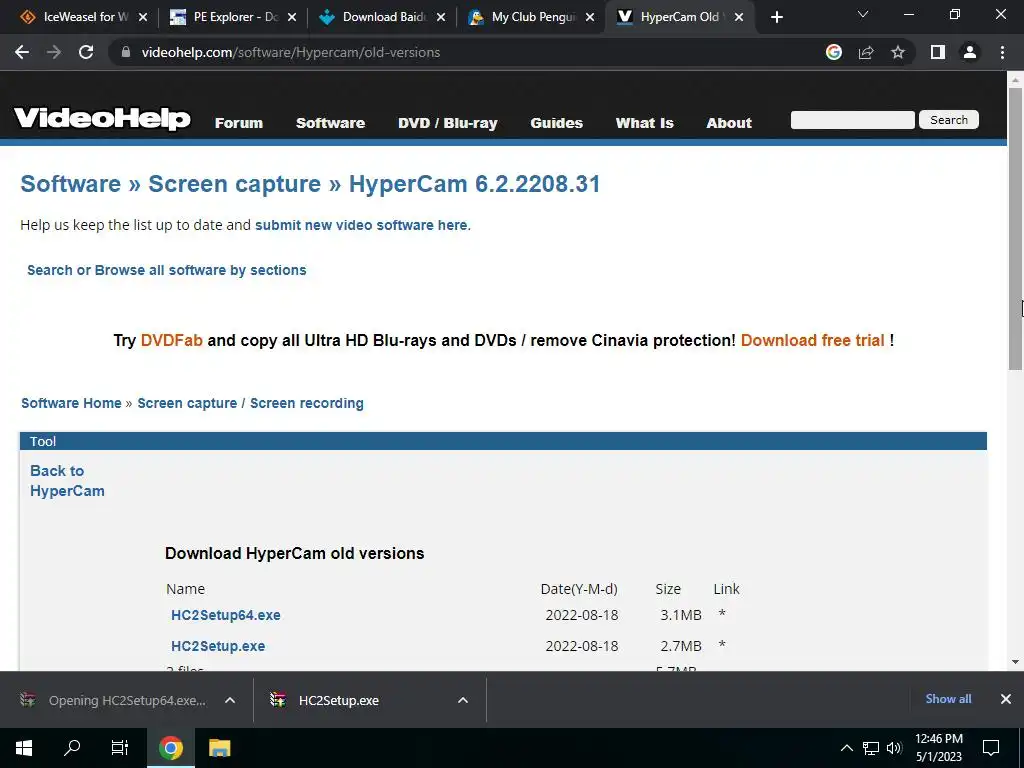Open Windows taskbar search
Image resolution: width=1024 pixels, height=768 pixels.
72,748
